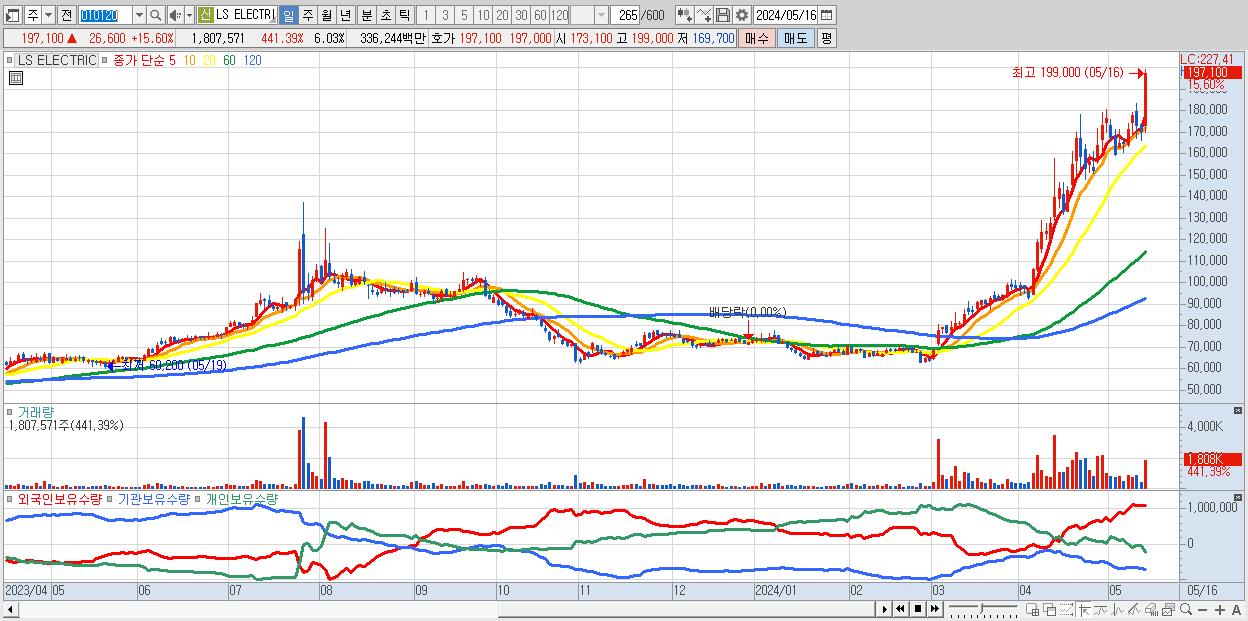Click the 평 button
The image size is (1248, 621).
(x=826, y=38)
